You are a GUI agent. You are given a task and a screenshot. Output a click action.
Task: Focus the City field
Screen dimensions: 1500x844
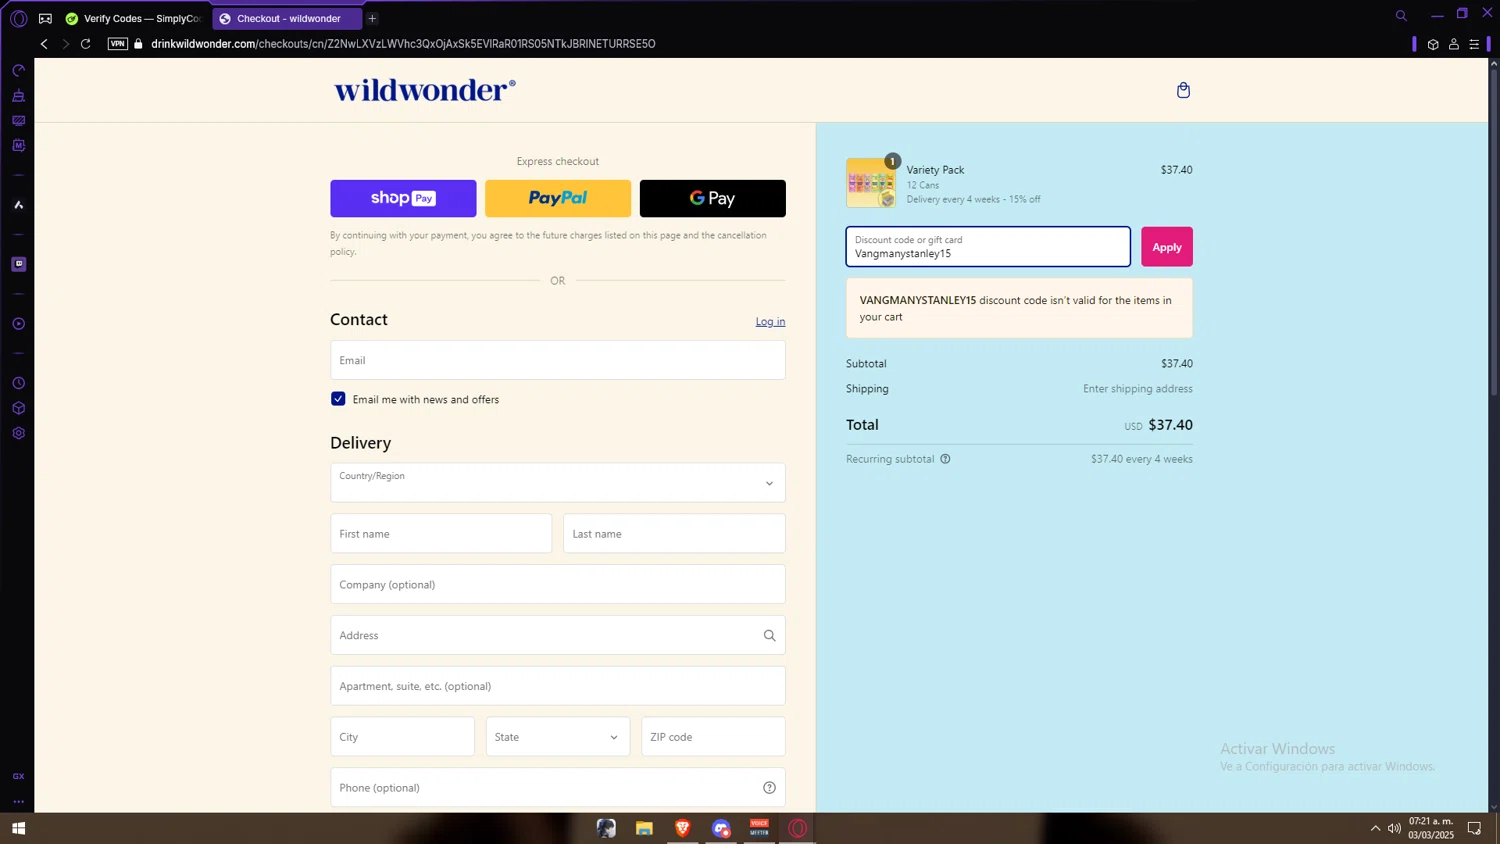coord(402,737)
